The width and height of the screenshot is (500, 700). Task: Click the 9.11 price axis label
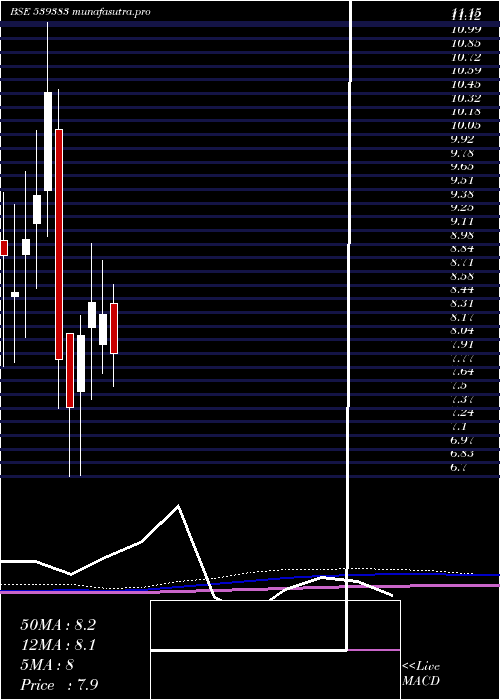coord(462,221)
